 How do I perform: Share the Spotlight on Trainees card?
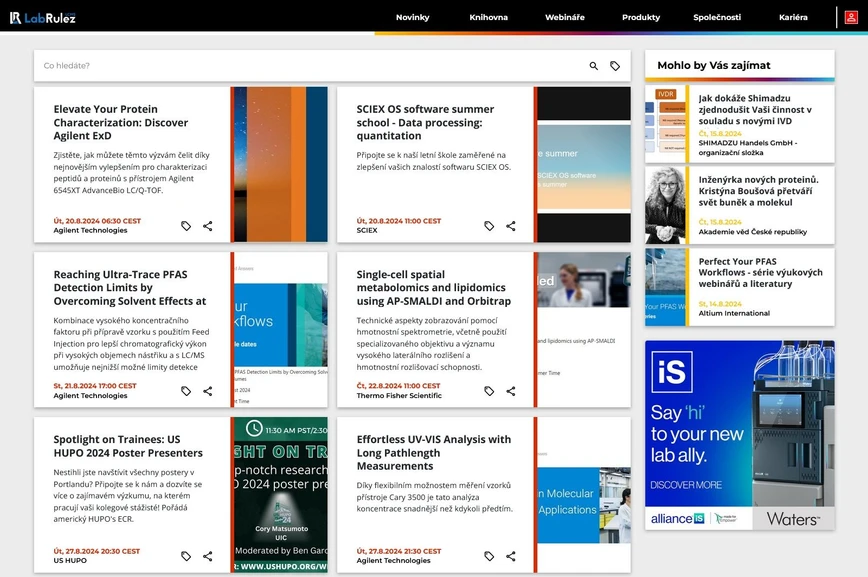pos(208,556)
